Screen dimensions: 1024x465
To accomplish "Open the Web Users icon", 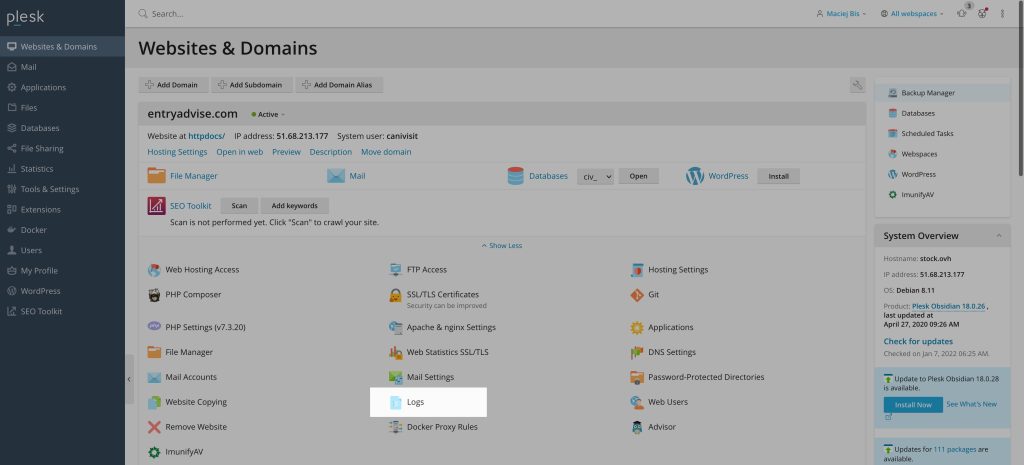I will (637, 402).
